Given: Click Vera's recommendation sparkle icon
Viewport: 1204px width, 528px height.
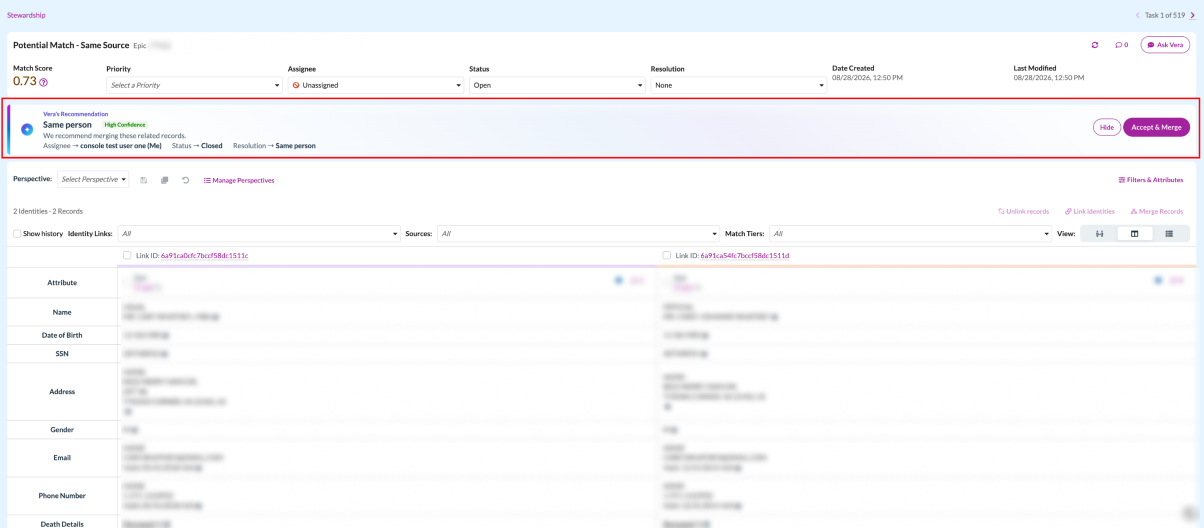Looking at the screenshot, I should [x=27, y=129].
